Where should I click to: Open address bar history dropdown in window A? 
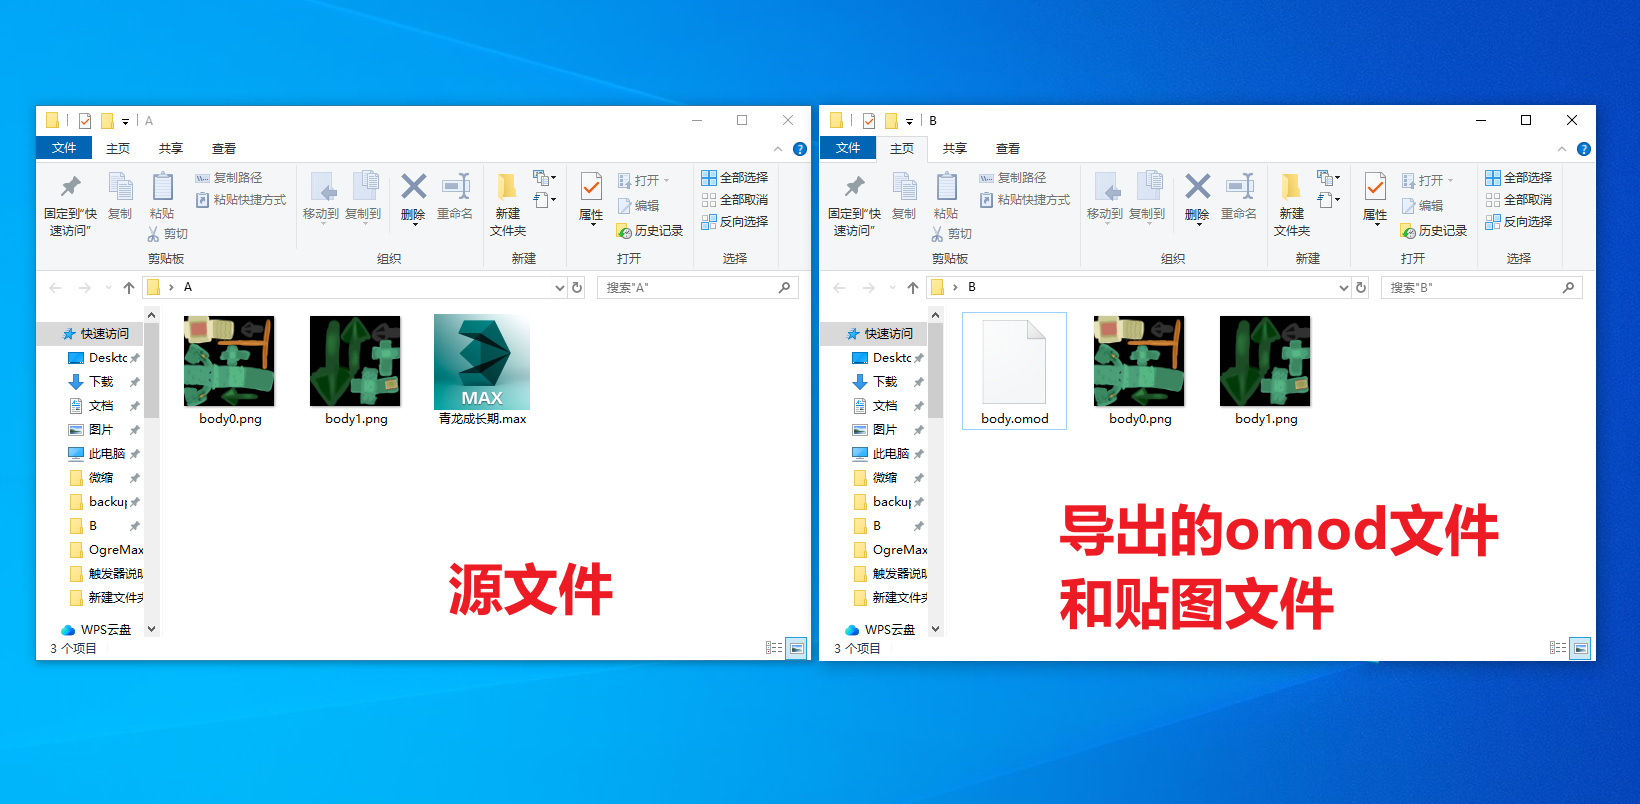[x=559, y=288]
